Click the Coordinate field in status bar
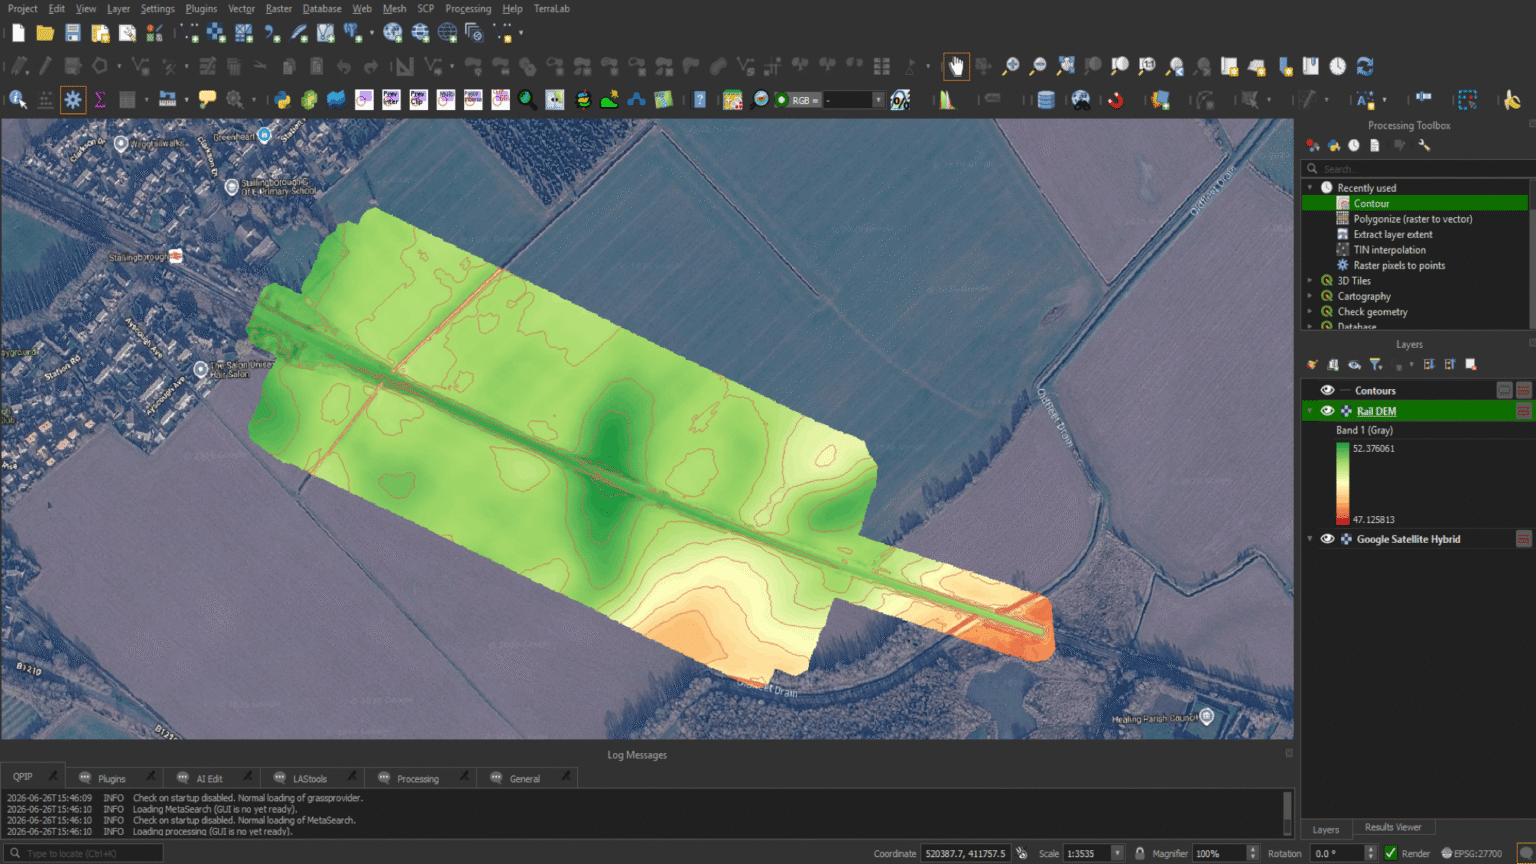The width and height of the screenshot is (1536, 864). (965, 853)
